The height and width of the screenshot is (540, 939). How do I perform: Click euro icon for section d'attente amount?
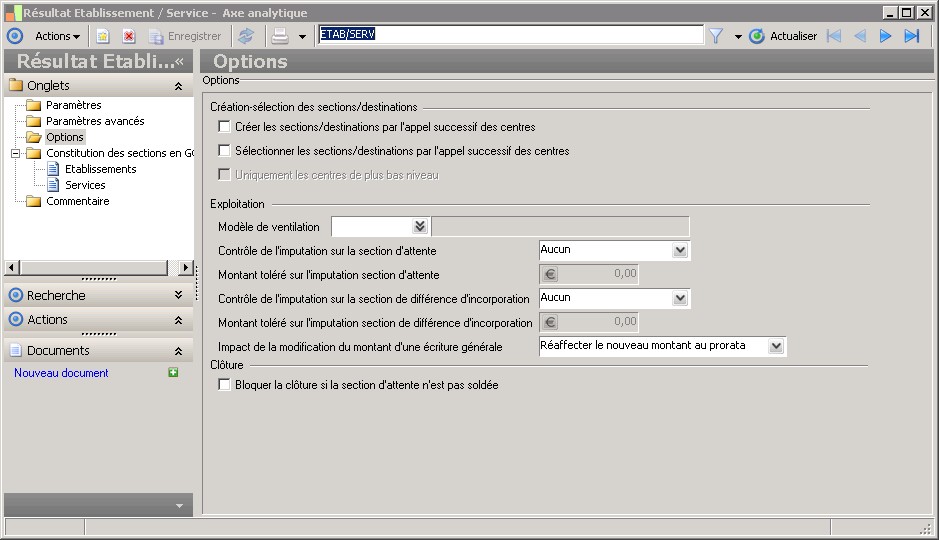click(x=549, y=274)
